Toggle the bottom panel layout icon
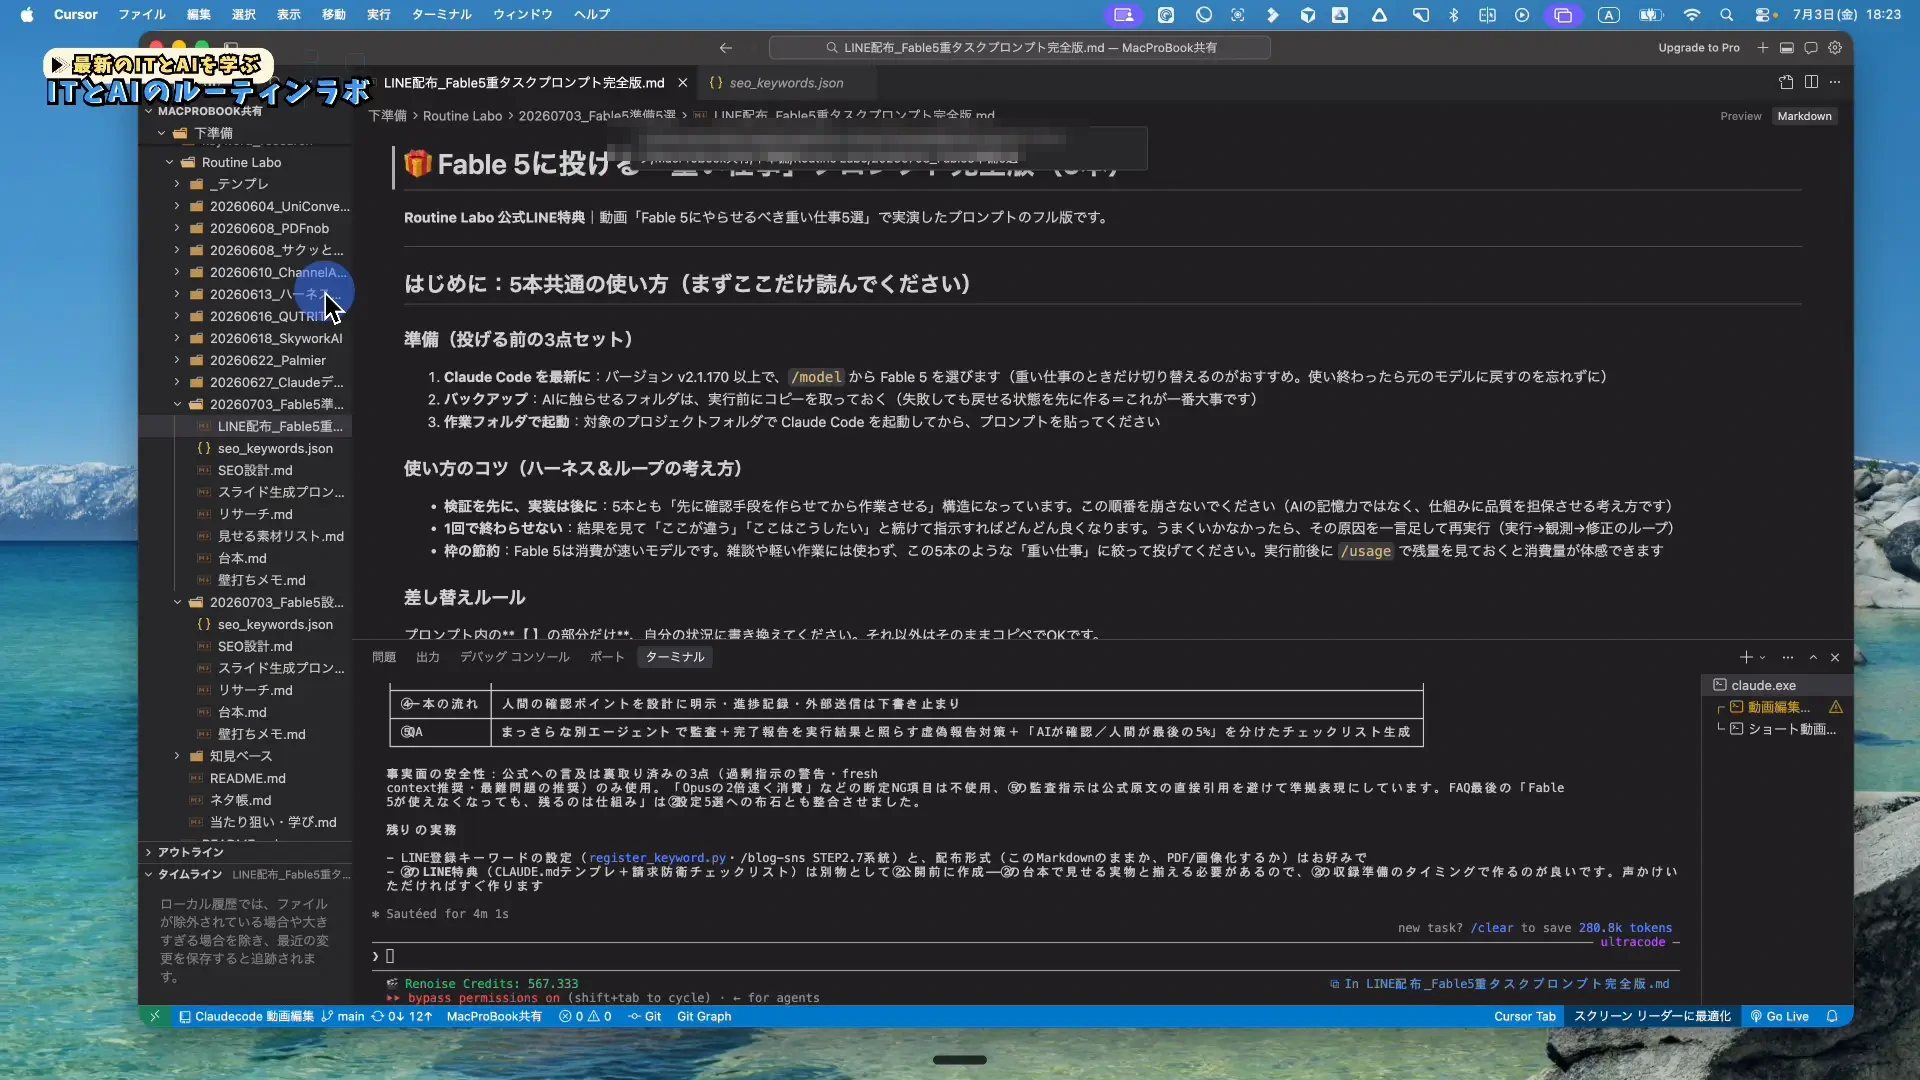 pyautogui.click(x=1787, y=47)
